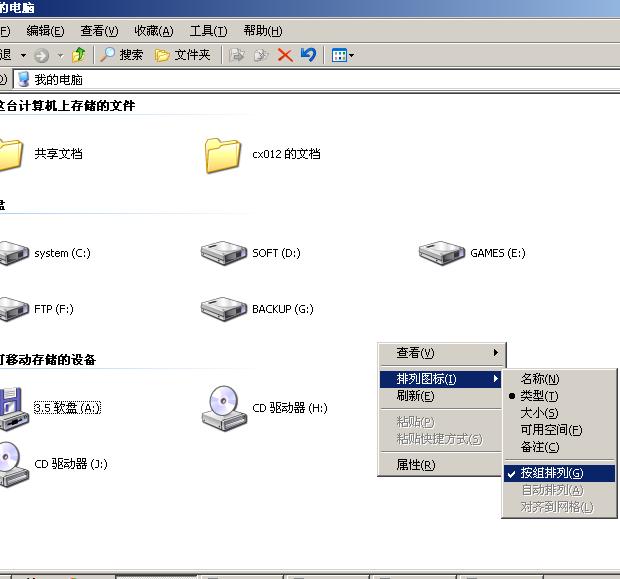Viewport: 620px width, 579px height.
Task: Open Search with the magnifier icon
Action: point(121,55)
